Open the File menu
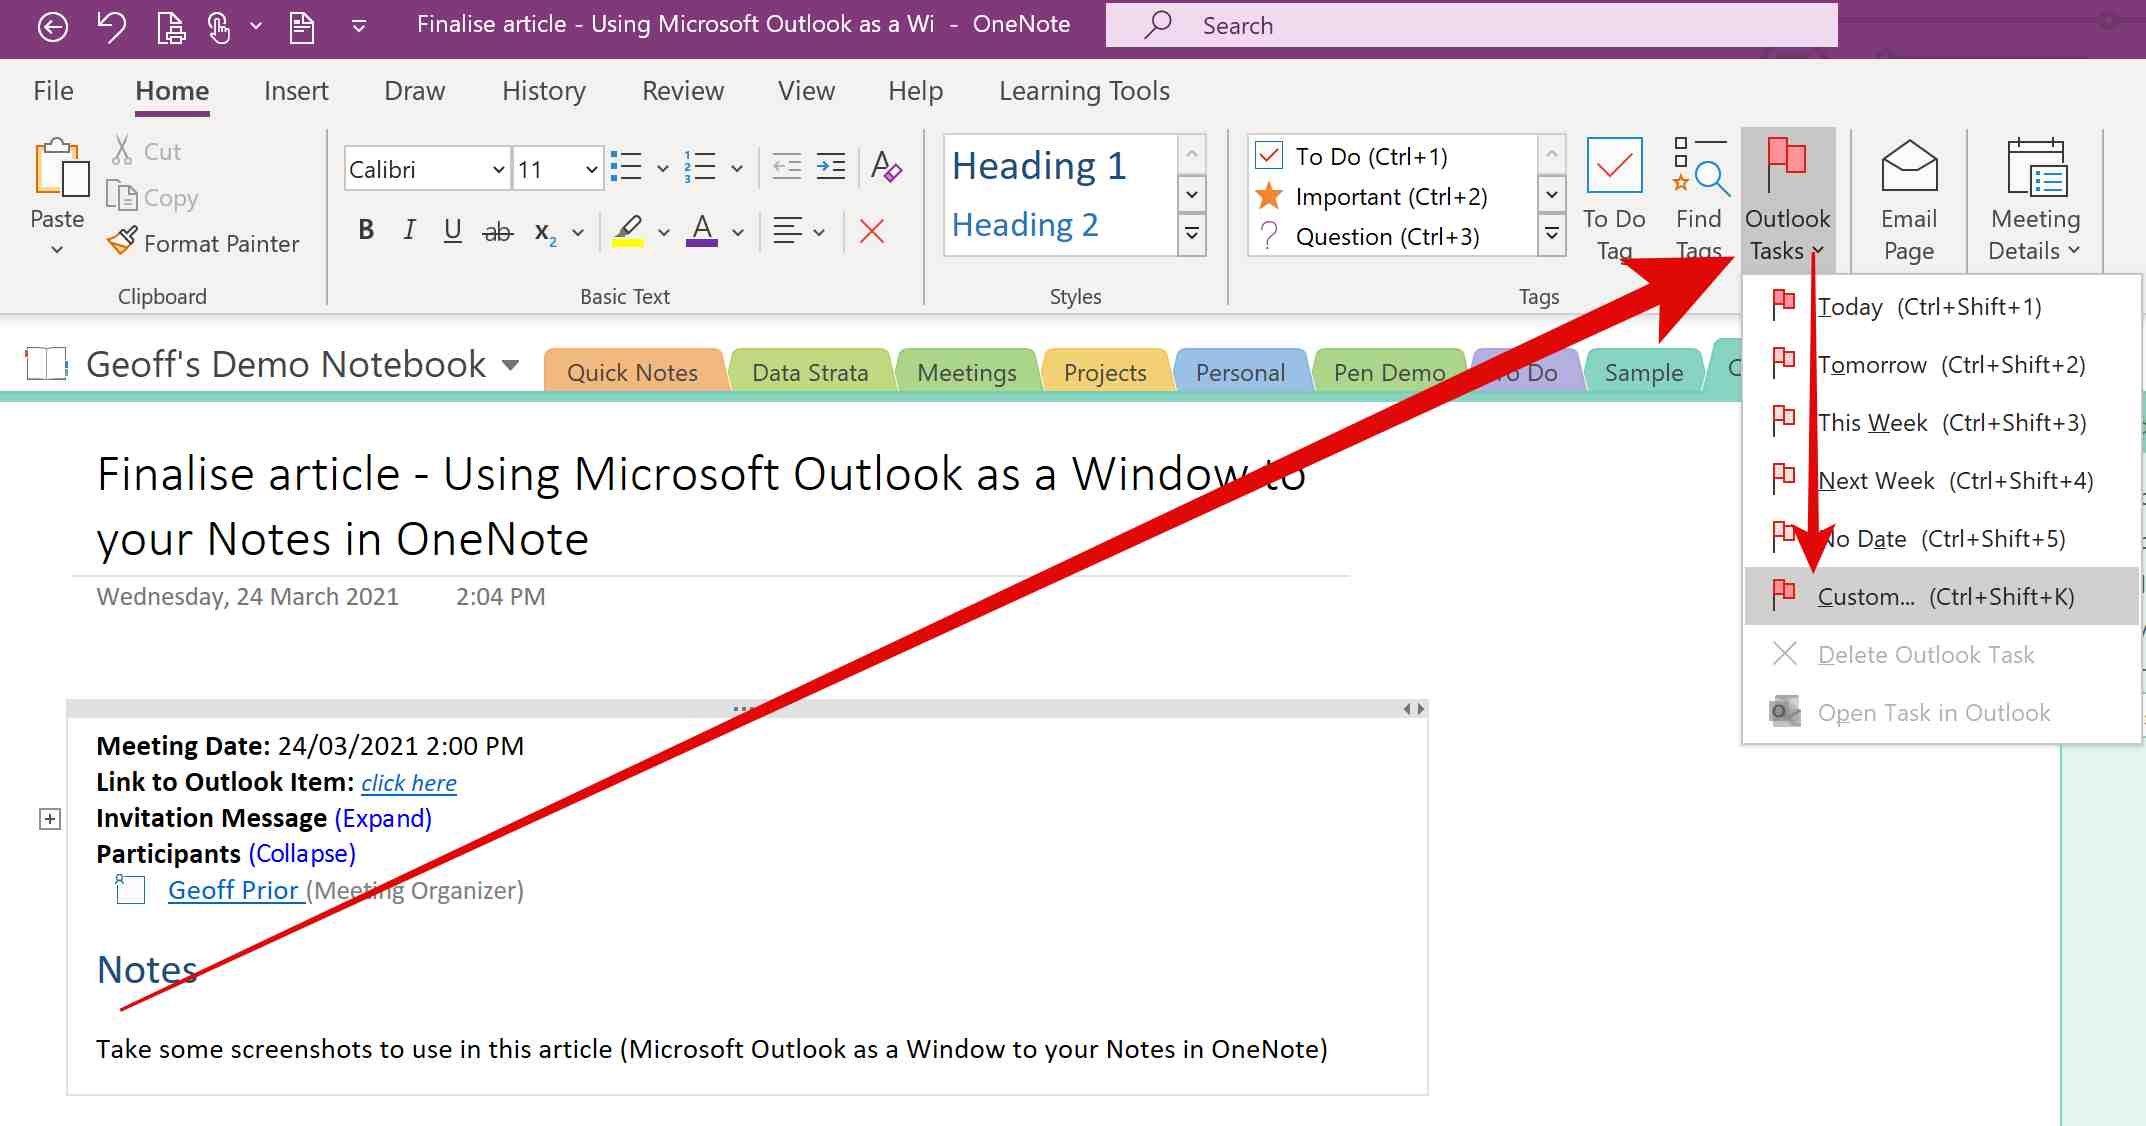The height and width of the screenshot is (1126, 2146). coord(53,91)
